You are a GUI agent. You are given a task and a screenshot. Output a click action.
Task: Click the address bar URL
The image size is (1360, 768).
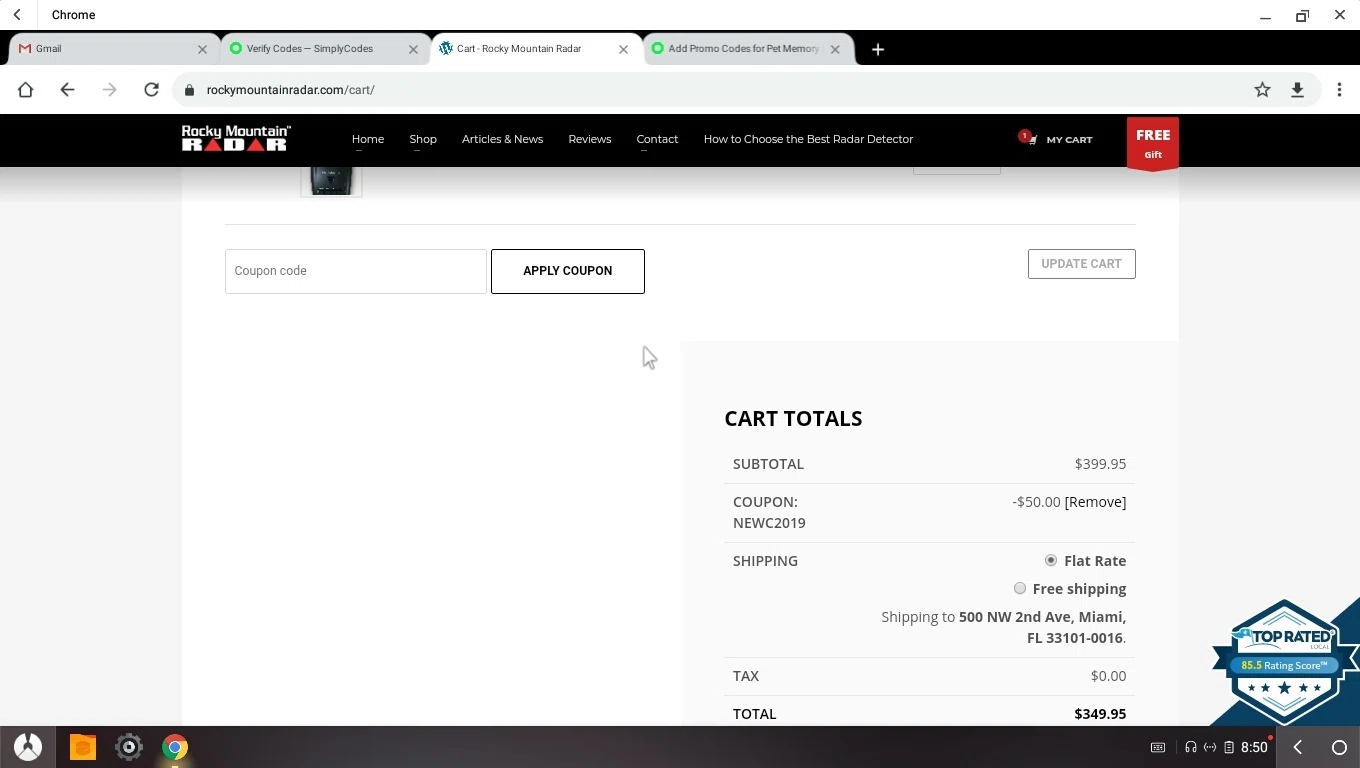coord(290,90)
